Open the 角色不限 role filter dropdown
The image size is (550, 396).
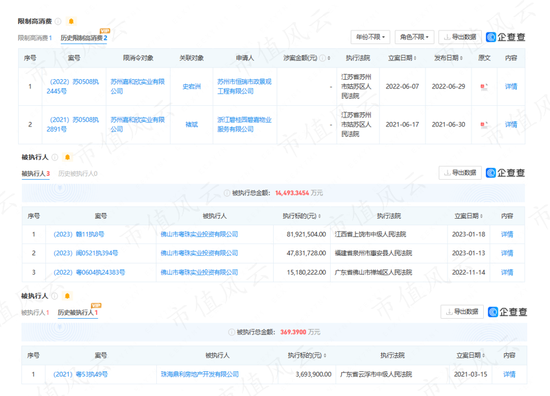tap(414, 37)
